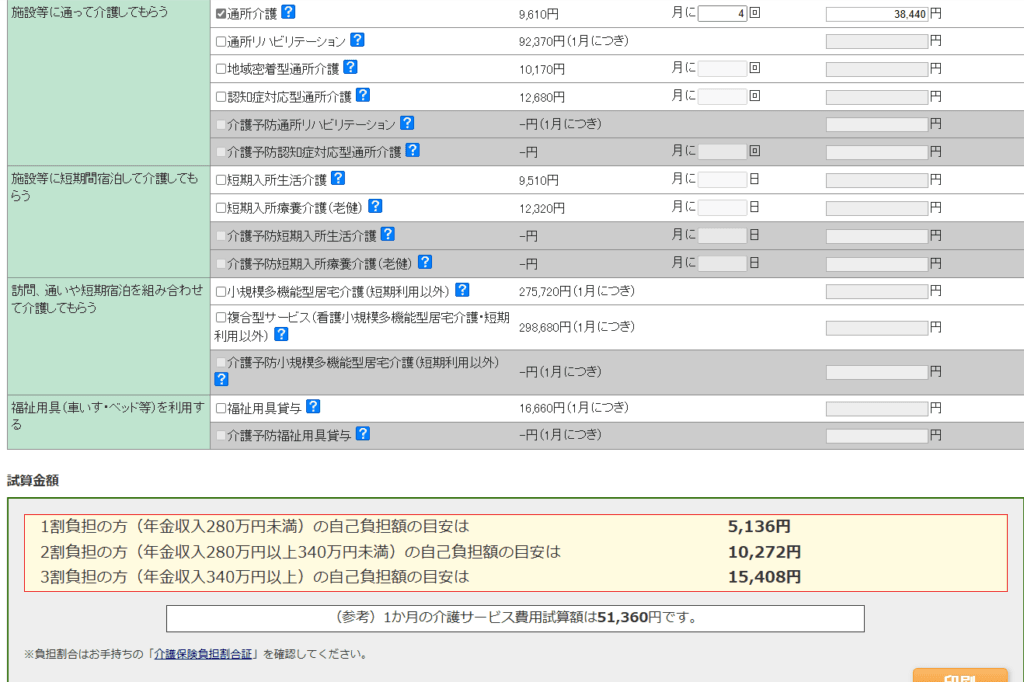The width and height of the screenshot is (1024, 682).
Task: Click help icon beside 地域密着型通所介護
Action: pos(350,68)
